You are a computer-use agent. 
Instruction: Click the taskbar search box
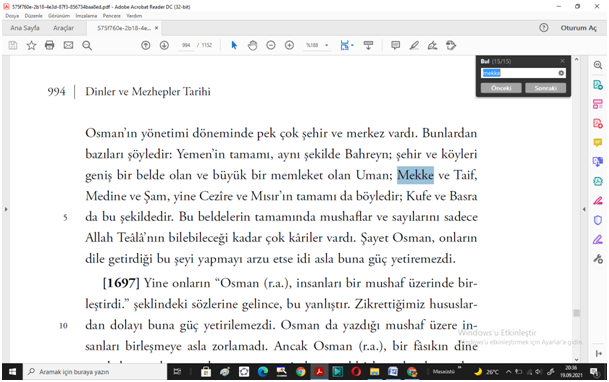tap(95, 372)
